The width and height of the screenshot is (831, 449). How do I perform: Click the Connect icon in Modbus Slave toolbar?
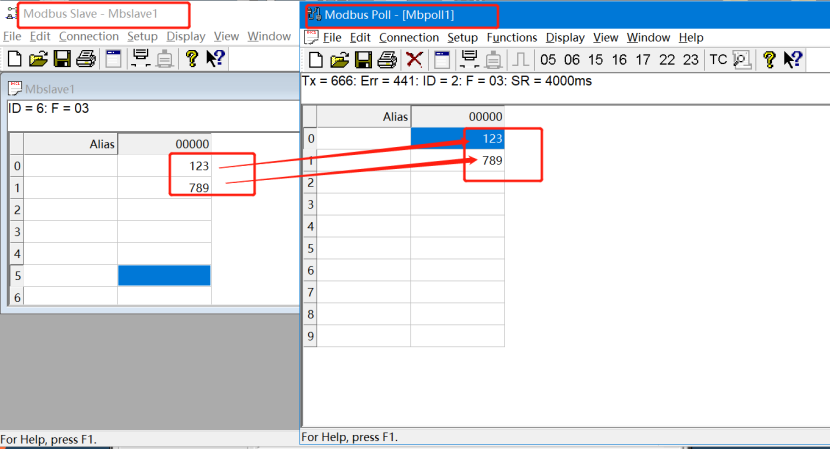click(140, 59)
